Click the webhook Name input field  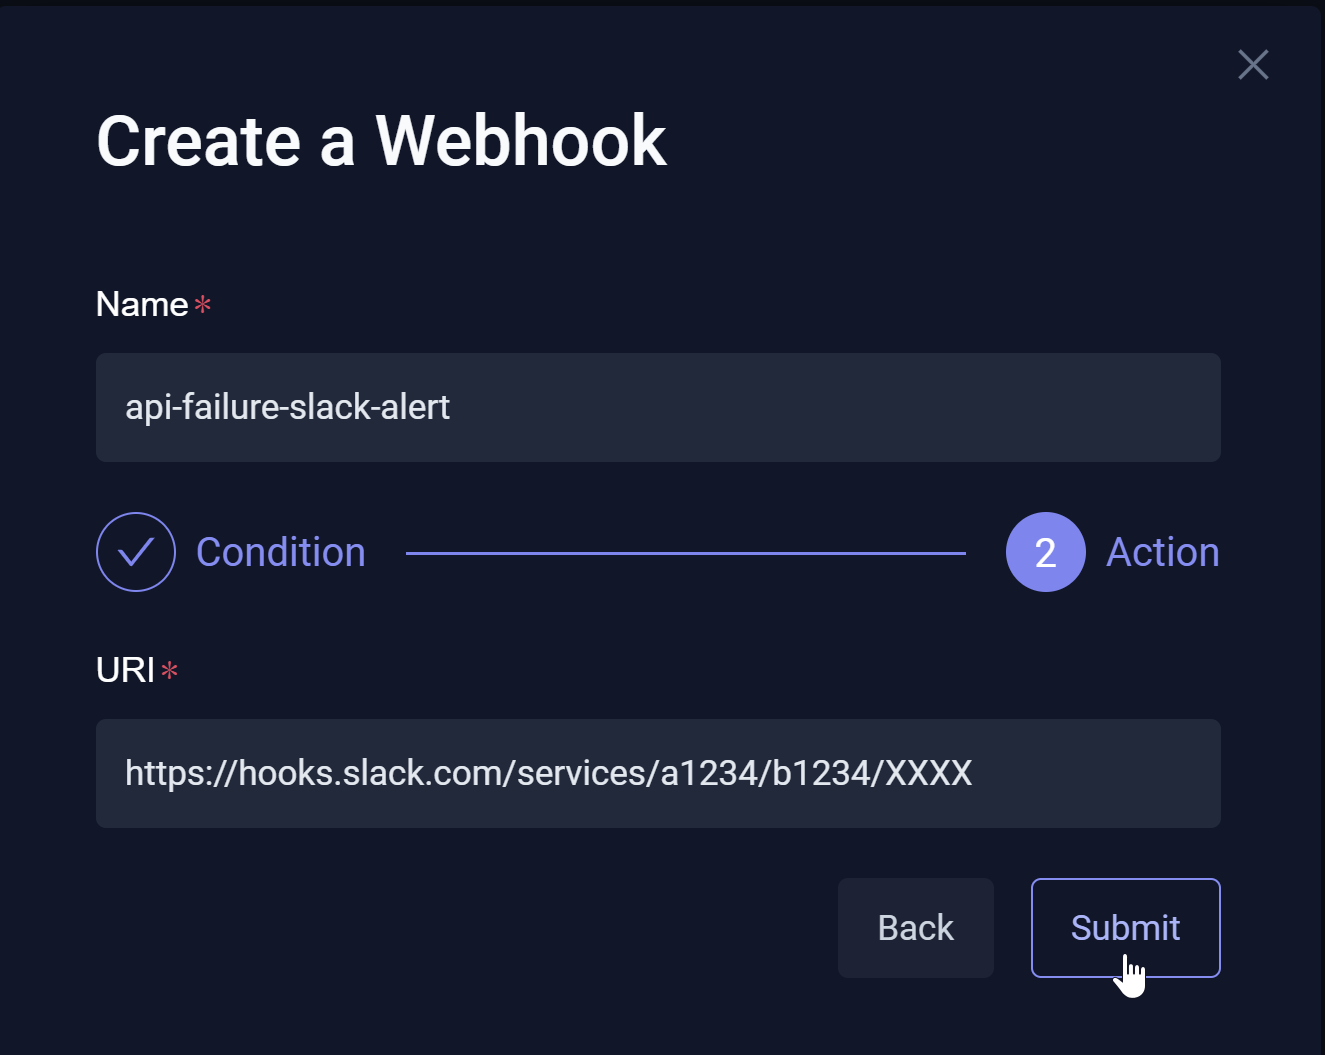tap(658, 408)
